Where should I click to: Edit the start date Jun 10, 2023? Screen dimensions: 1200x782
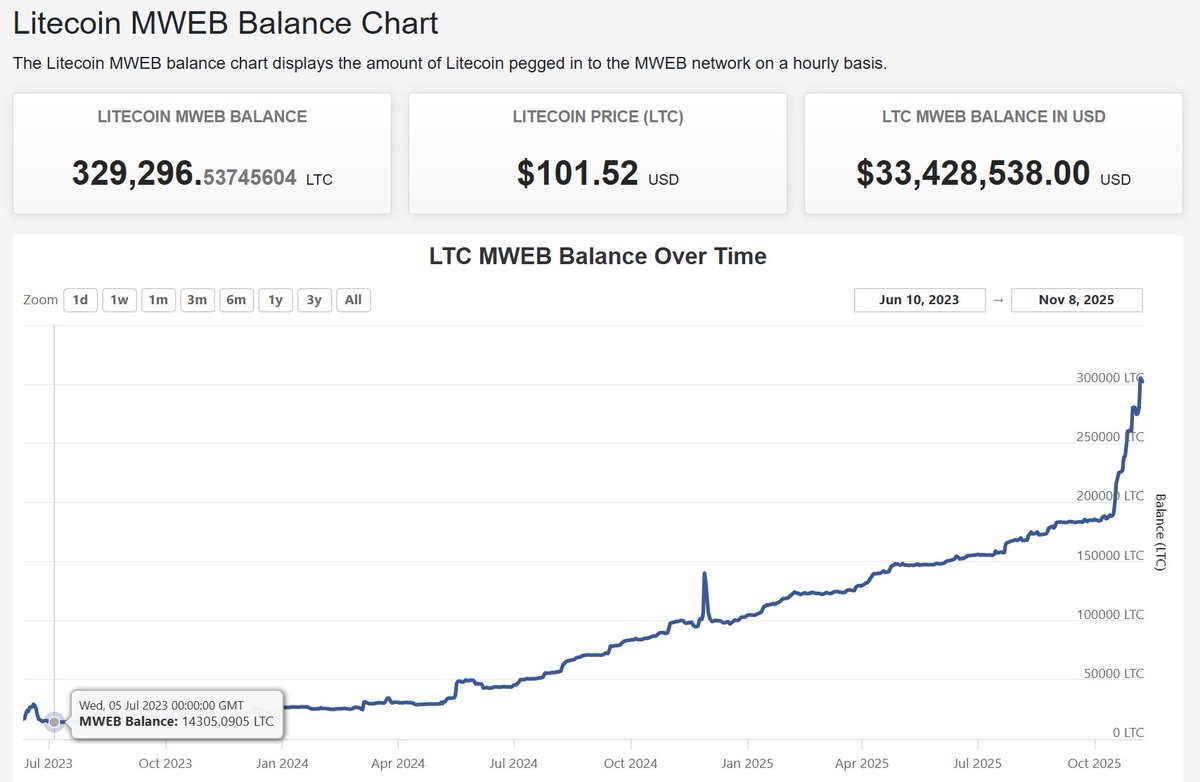[920, 300]
